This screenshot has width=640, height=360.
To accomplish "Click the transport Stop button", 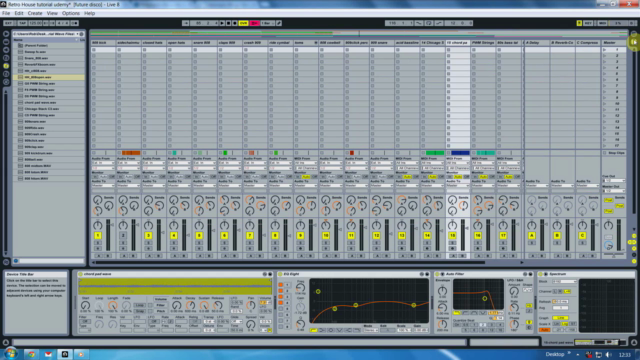I will [228, 23].
